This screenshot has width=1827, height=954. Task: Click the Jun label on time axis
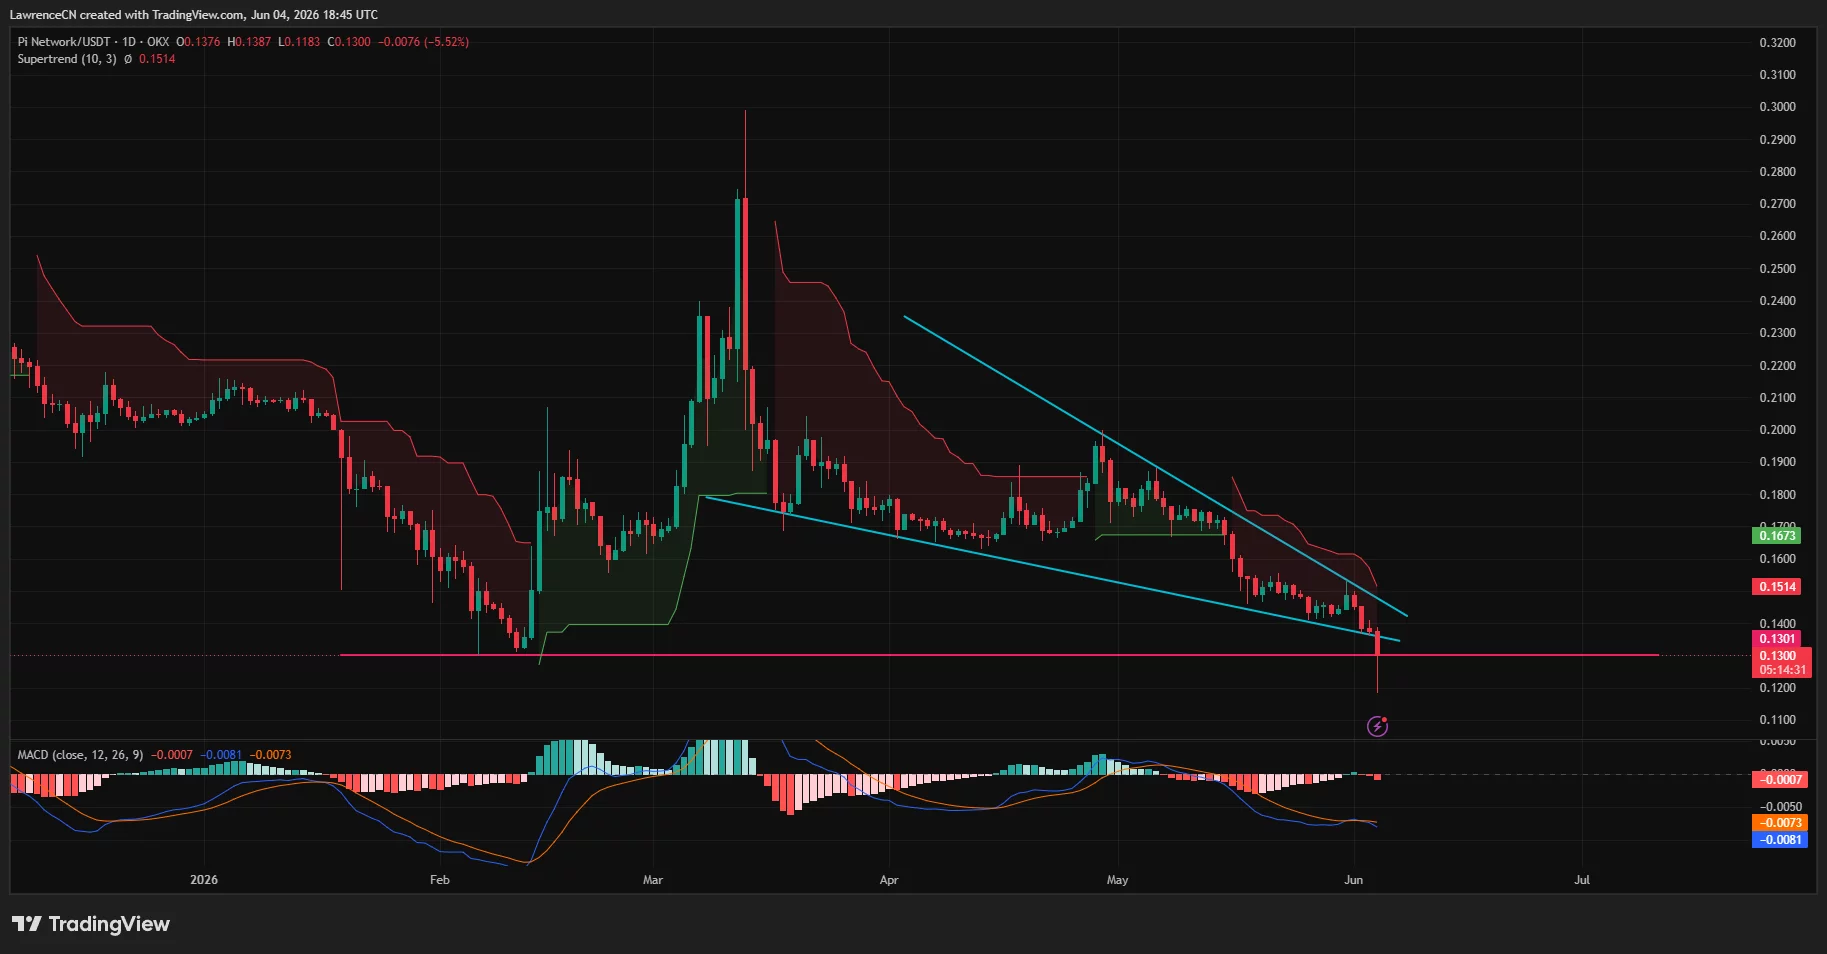[x=1354, y=880]
